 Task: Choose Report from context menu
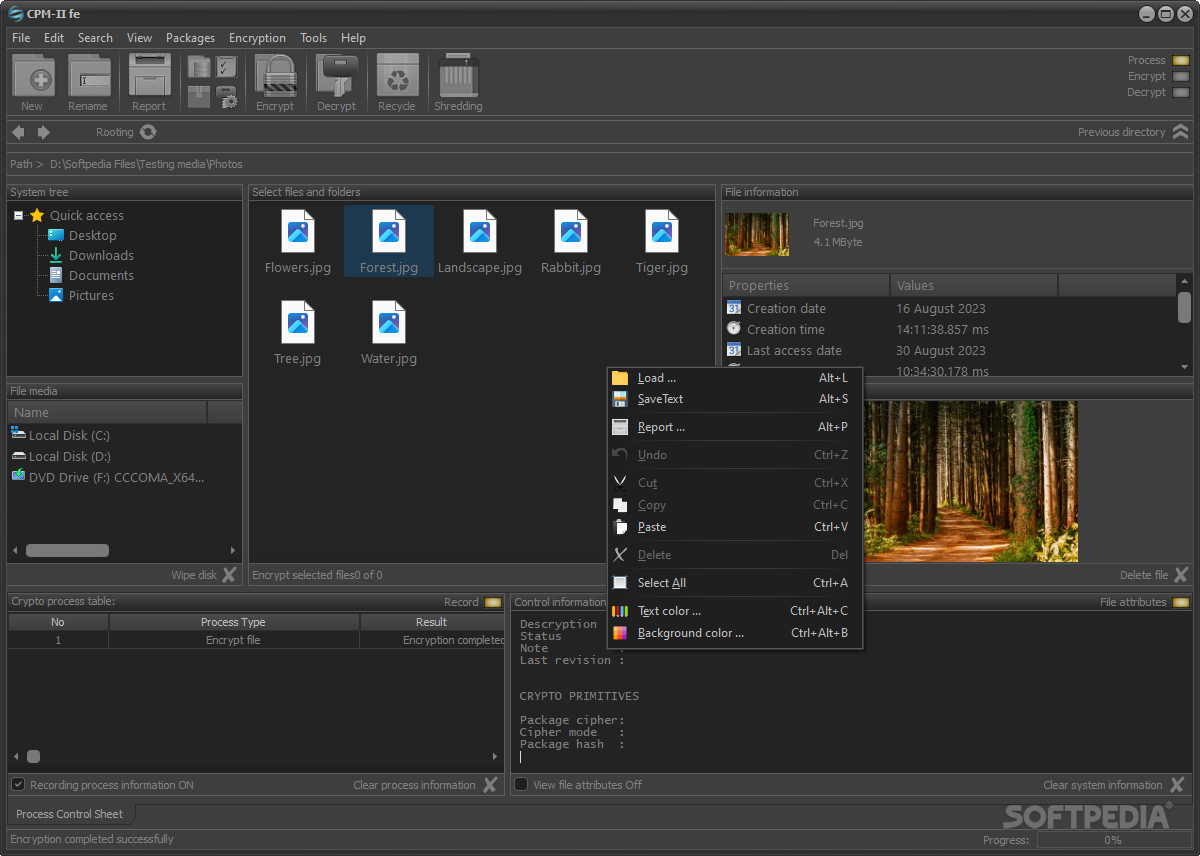point(734,427)
